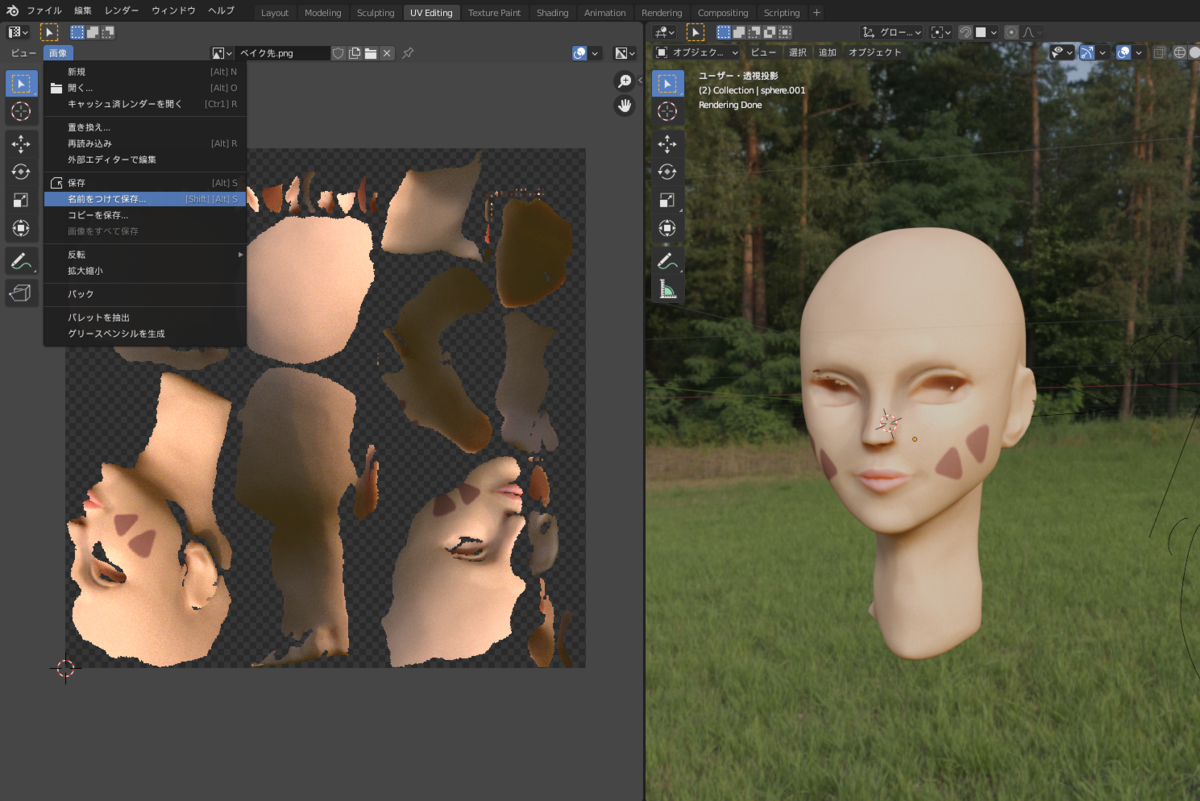This screenshot has width=1200, height=801.
Task: Select the Tweak tool in image editor toolbar
Action: click(x=21, y=84)
